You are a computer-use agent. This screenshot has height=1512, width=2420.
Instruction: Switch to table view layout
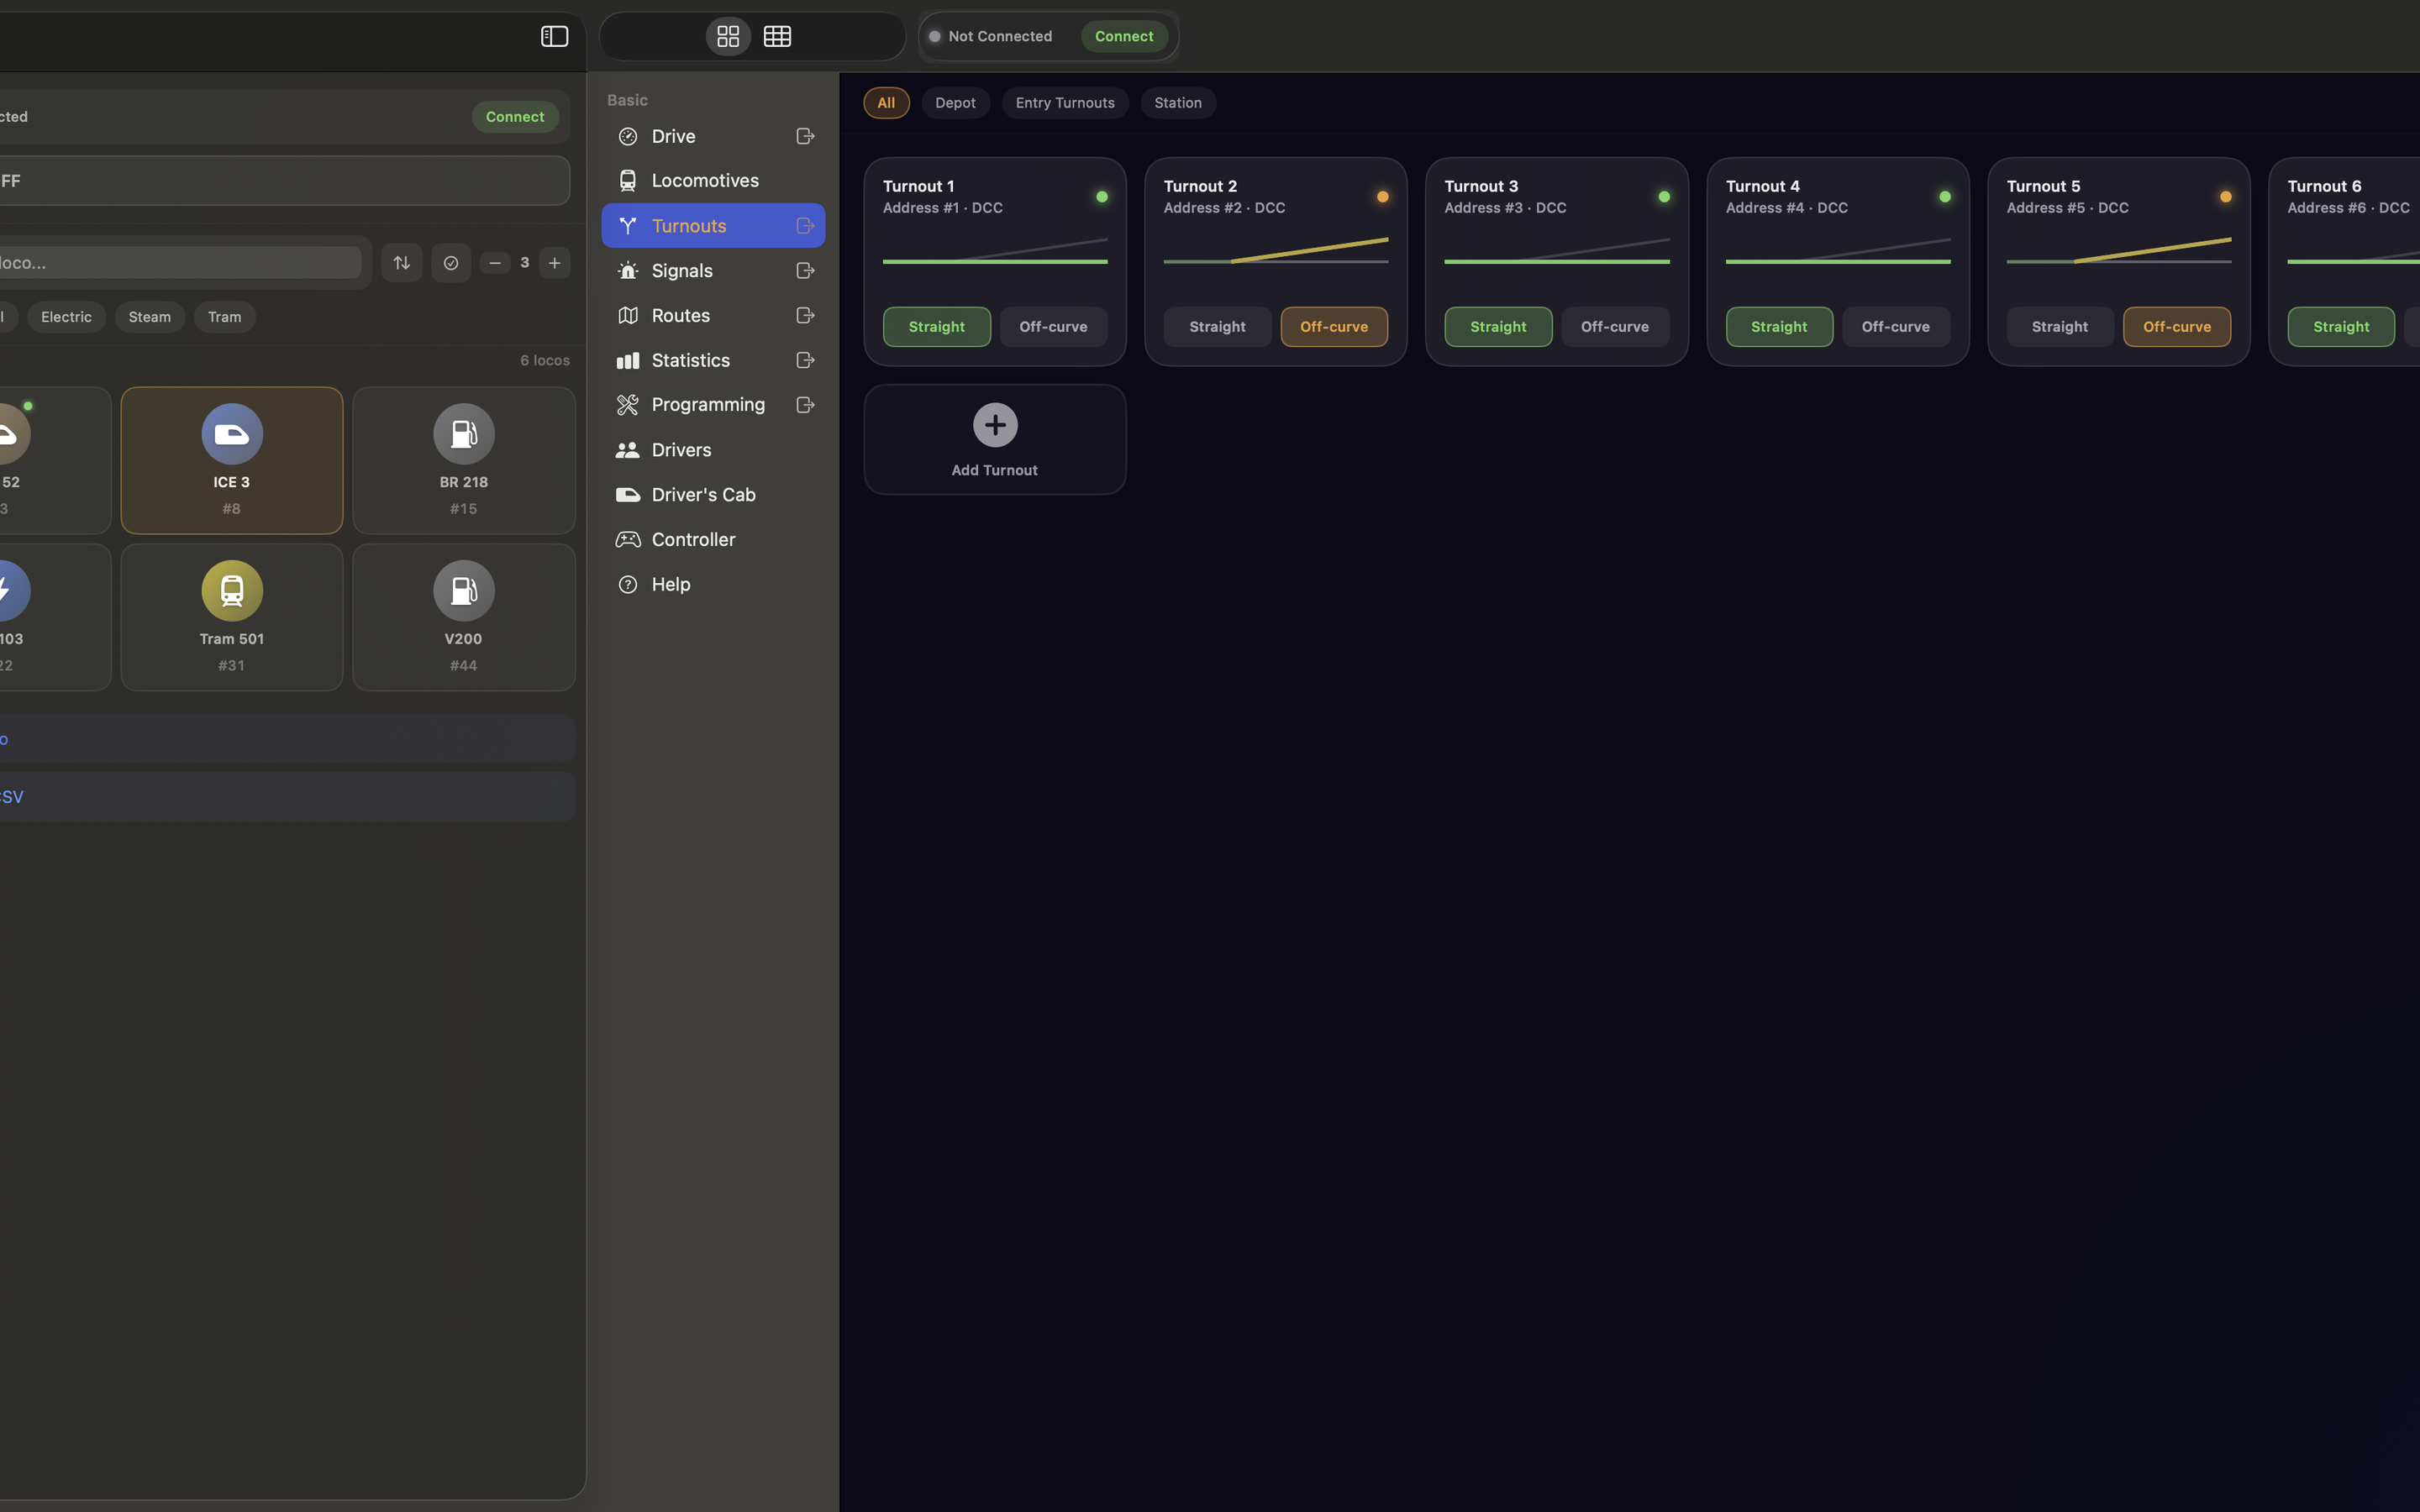pos(777,36)
